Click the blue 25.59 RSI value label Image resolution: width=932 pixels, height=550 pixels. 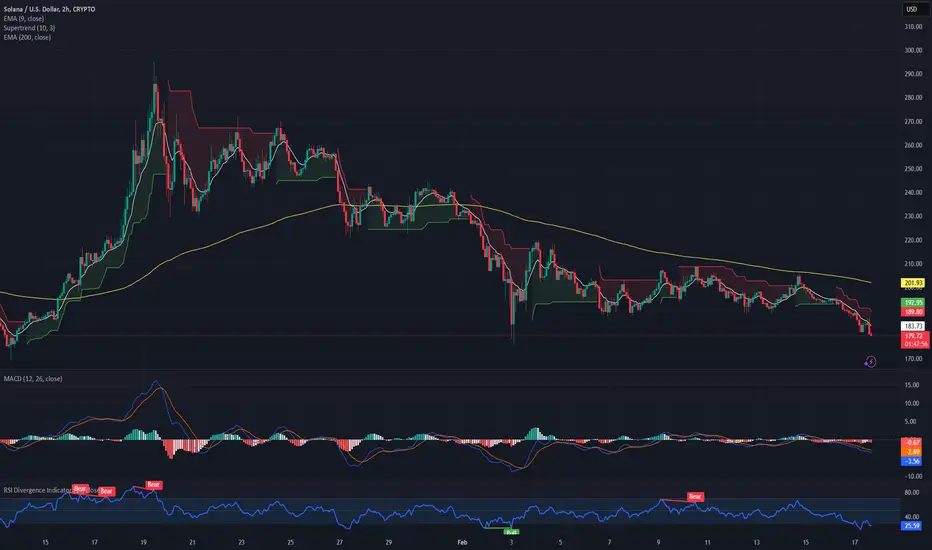pyautogui.click(x=912, y=526)
